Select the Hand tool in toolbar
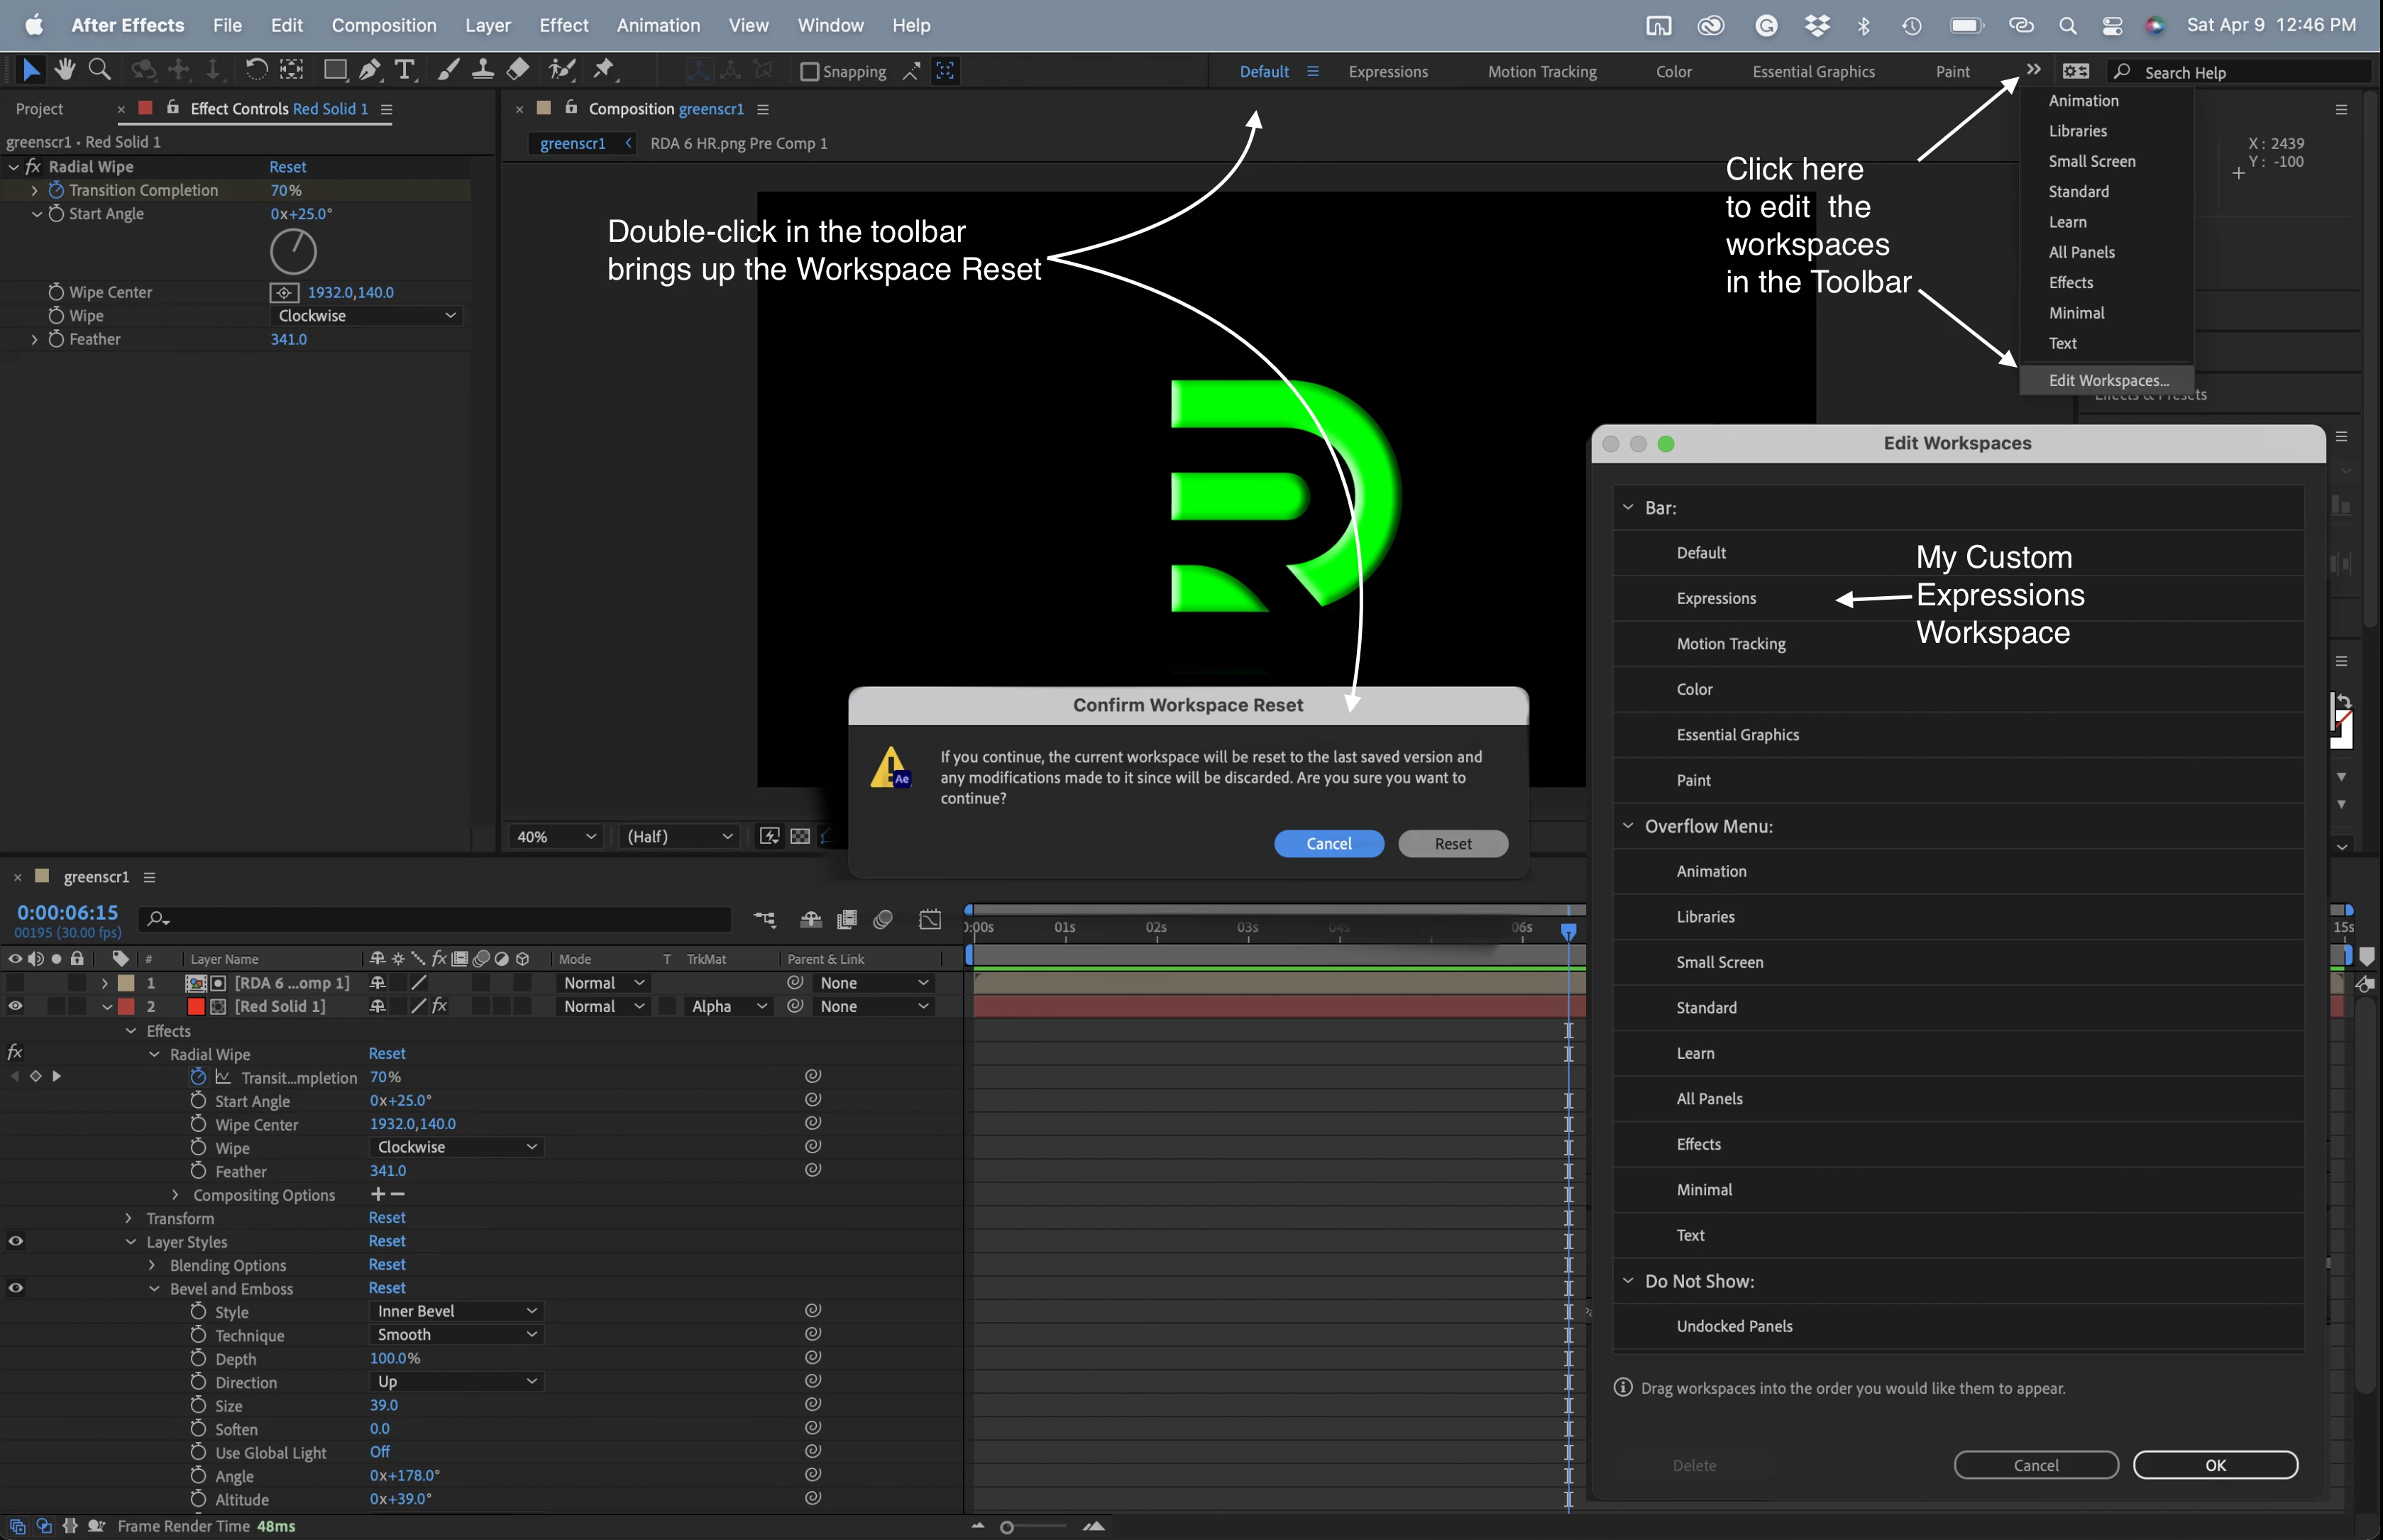2383x1540 pixels. click(65, 69)
